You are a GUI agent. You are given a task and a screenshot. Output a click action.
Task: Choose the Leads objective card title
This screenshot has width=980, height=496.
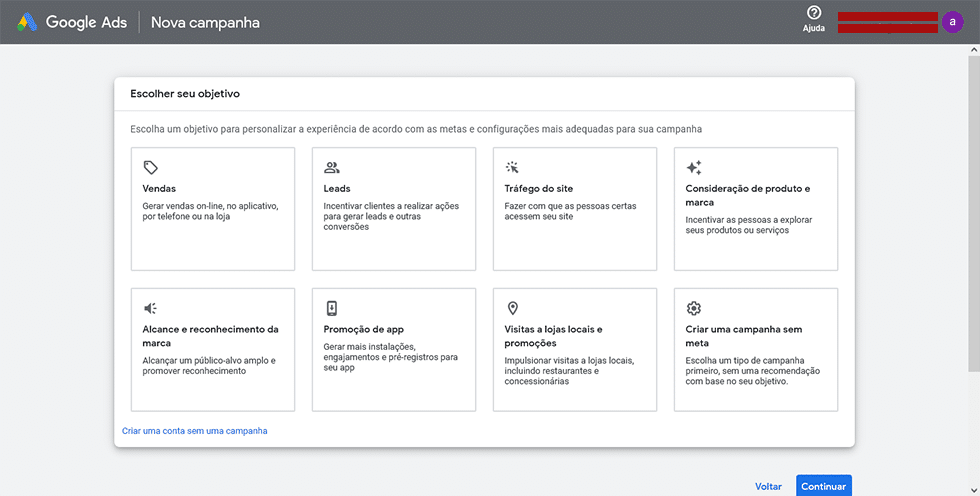tap(337, 189)
